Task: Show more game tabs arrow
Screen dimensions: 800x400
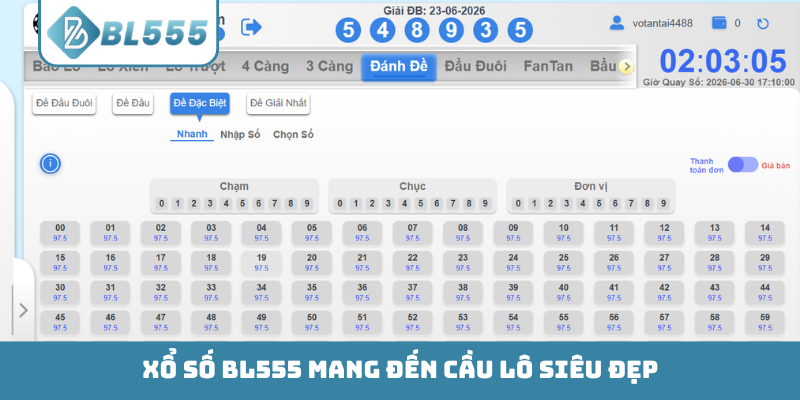Action: (x=626, y=67)
